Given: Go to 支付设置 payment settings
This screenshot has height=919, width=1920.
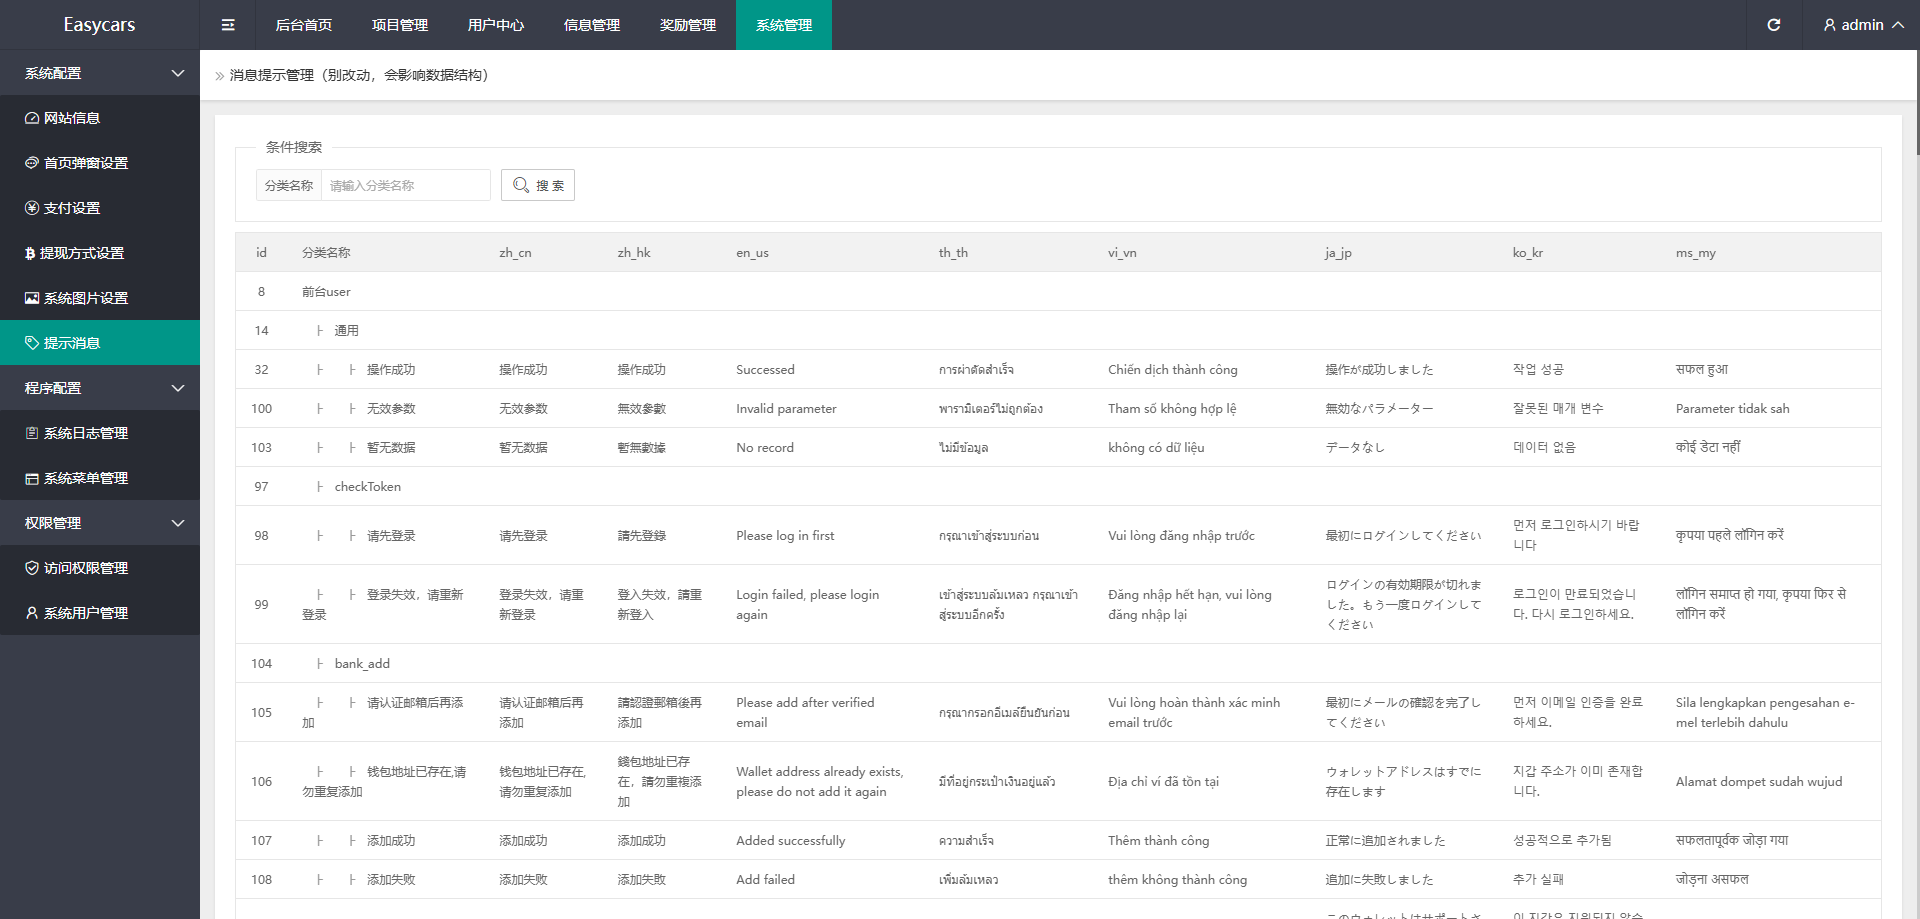Looking at the screenshot, I should tap(72, 208).
